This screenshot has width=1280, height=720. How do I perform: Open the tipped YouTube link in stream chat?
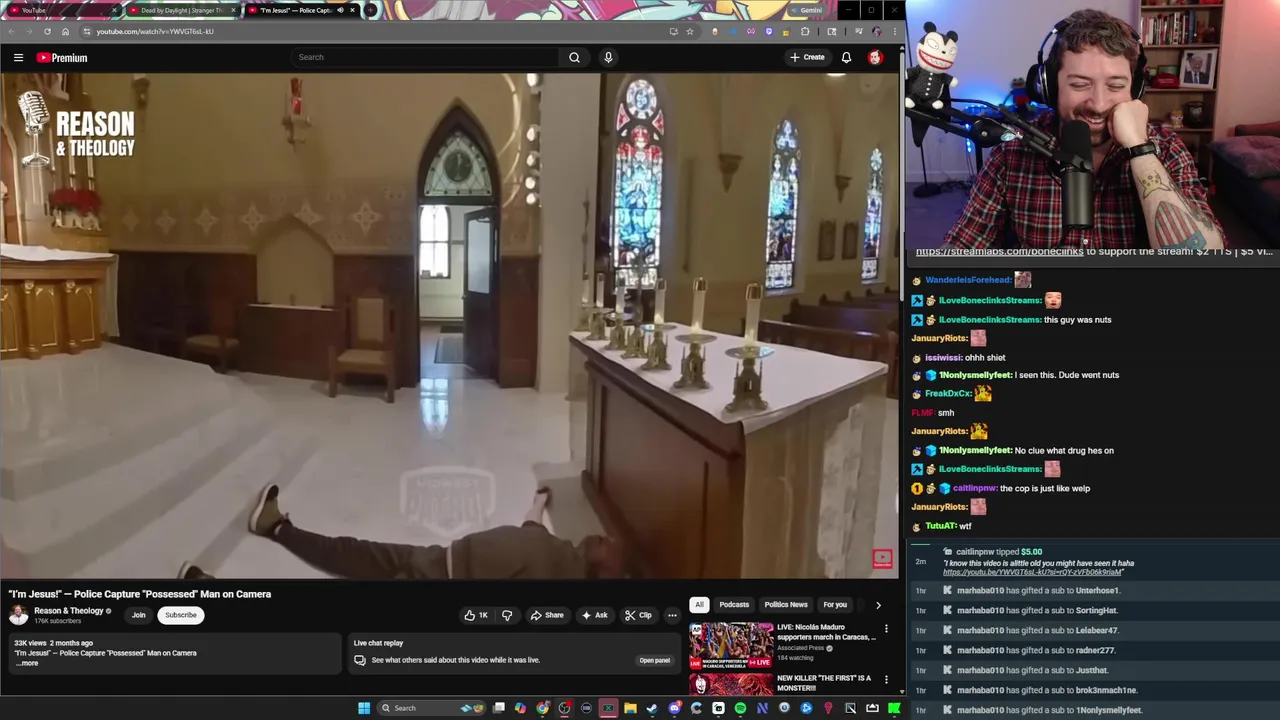tap(1032, 572)
